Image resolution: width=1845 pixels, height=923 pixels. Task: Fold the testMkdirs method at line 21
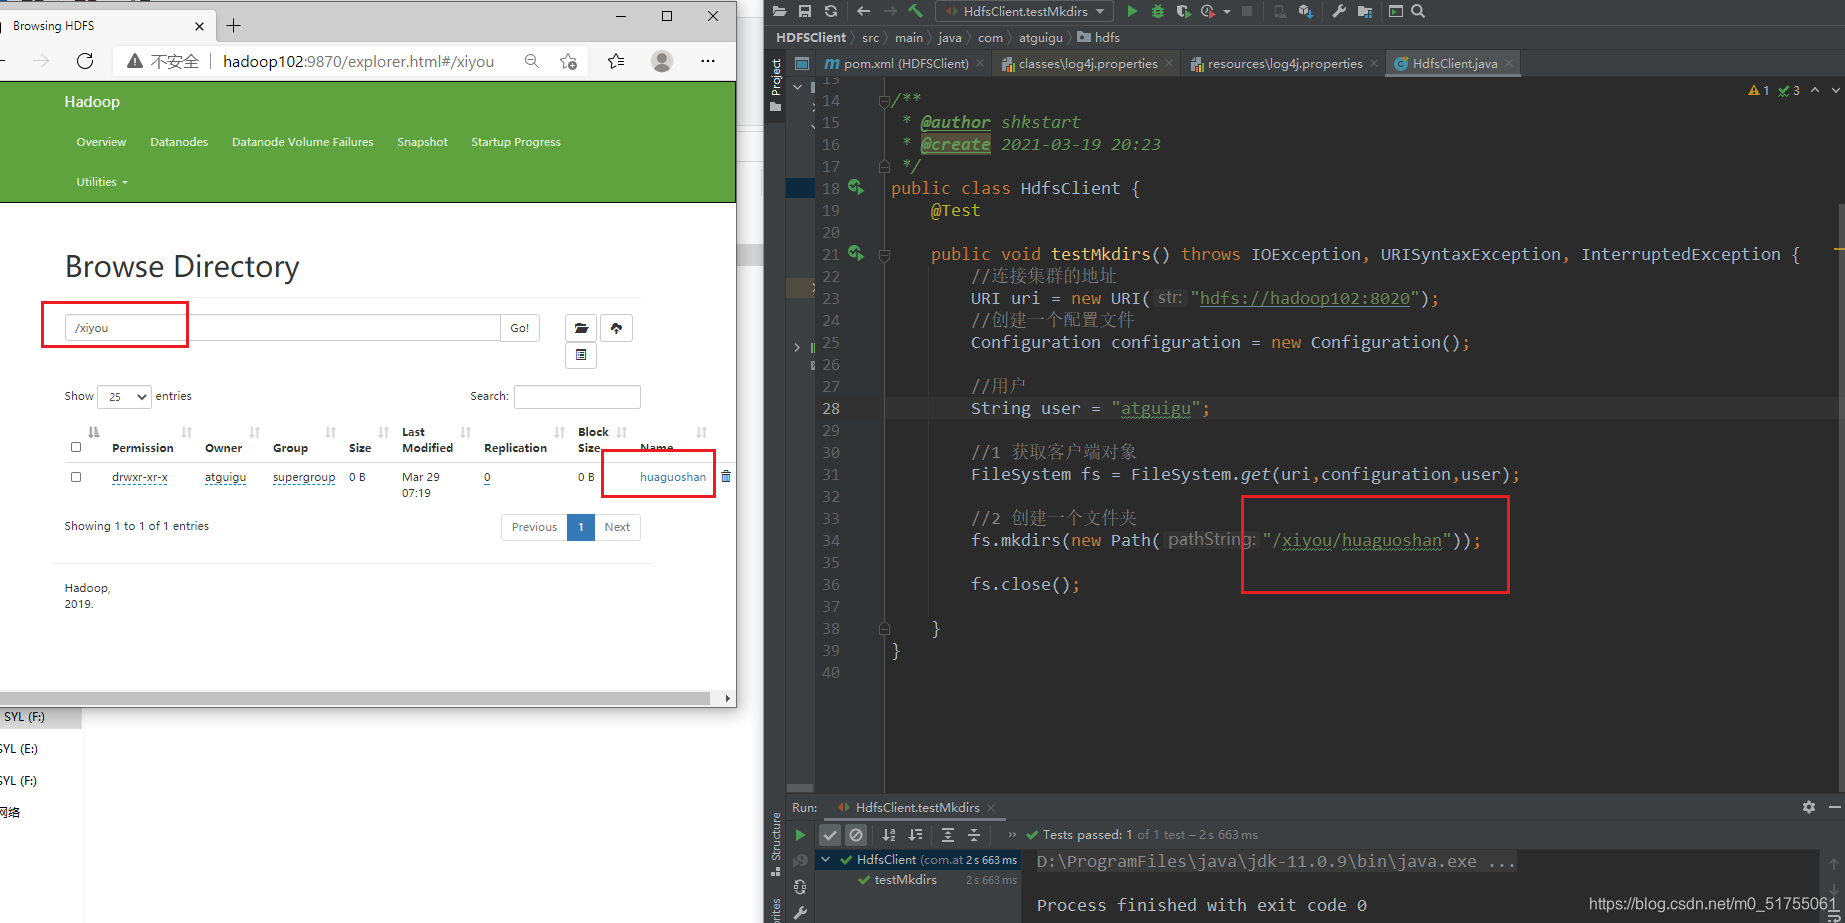[x=884, y=255]
